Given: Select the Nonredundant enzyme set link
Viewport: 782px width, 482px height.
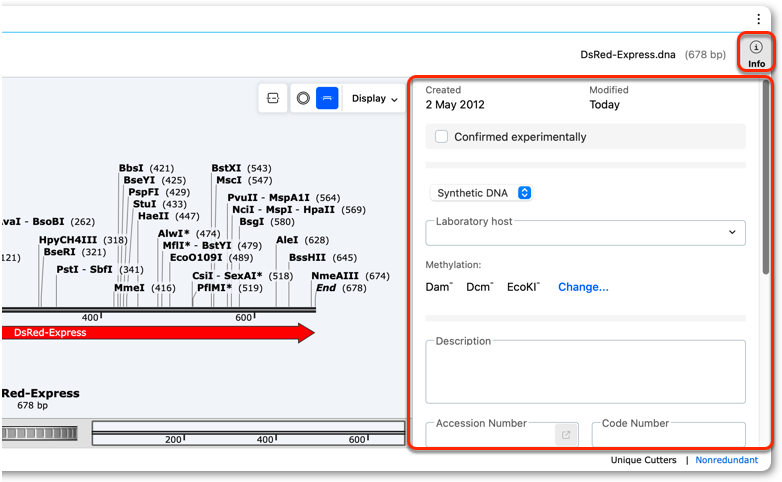Looking at the screenshot, I should [x=727, y=460].
